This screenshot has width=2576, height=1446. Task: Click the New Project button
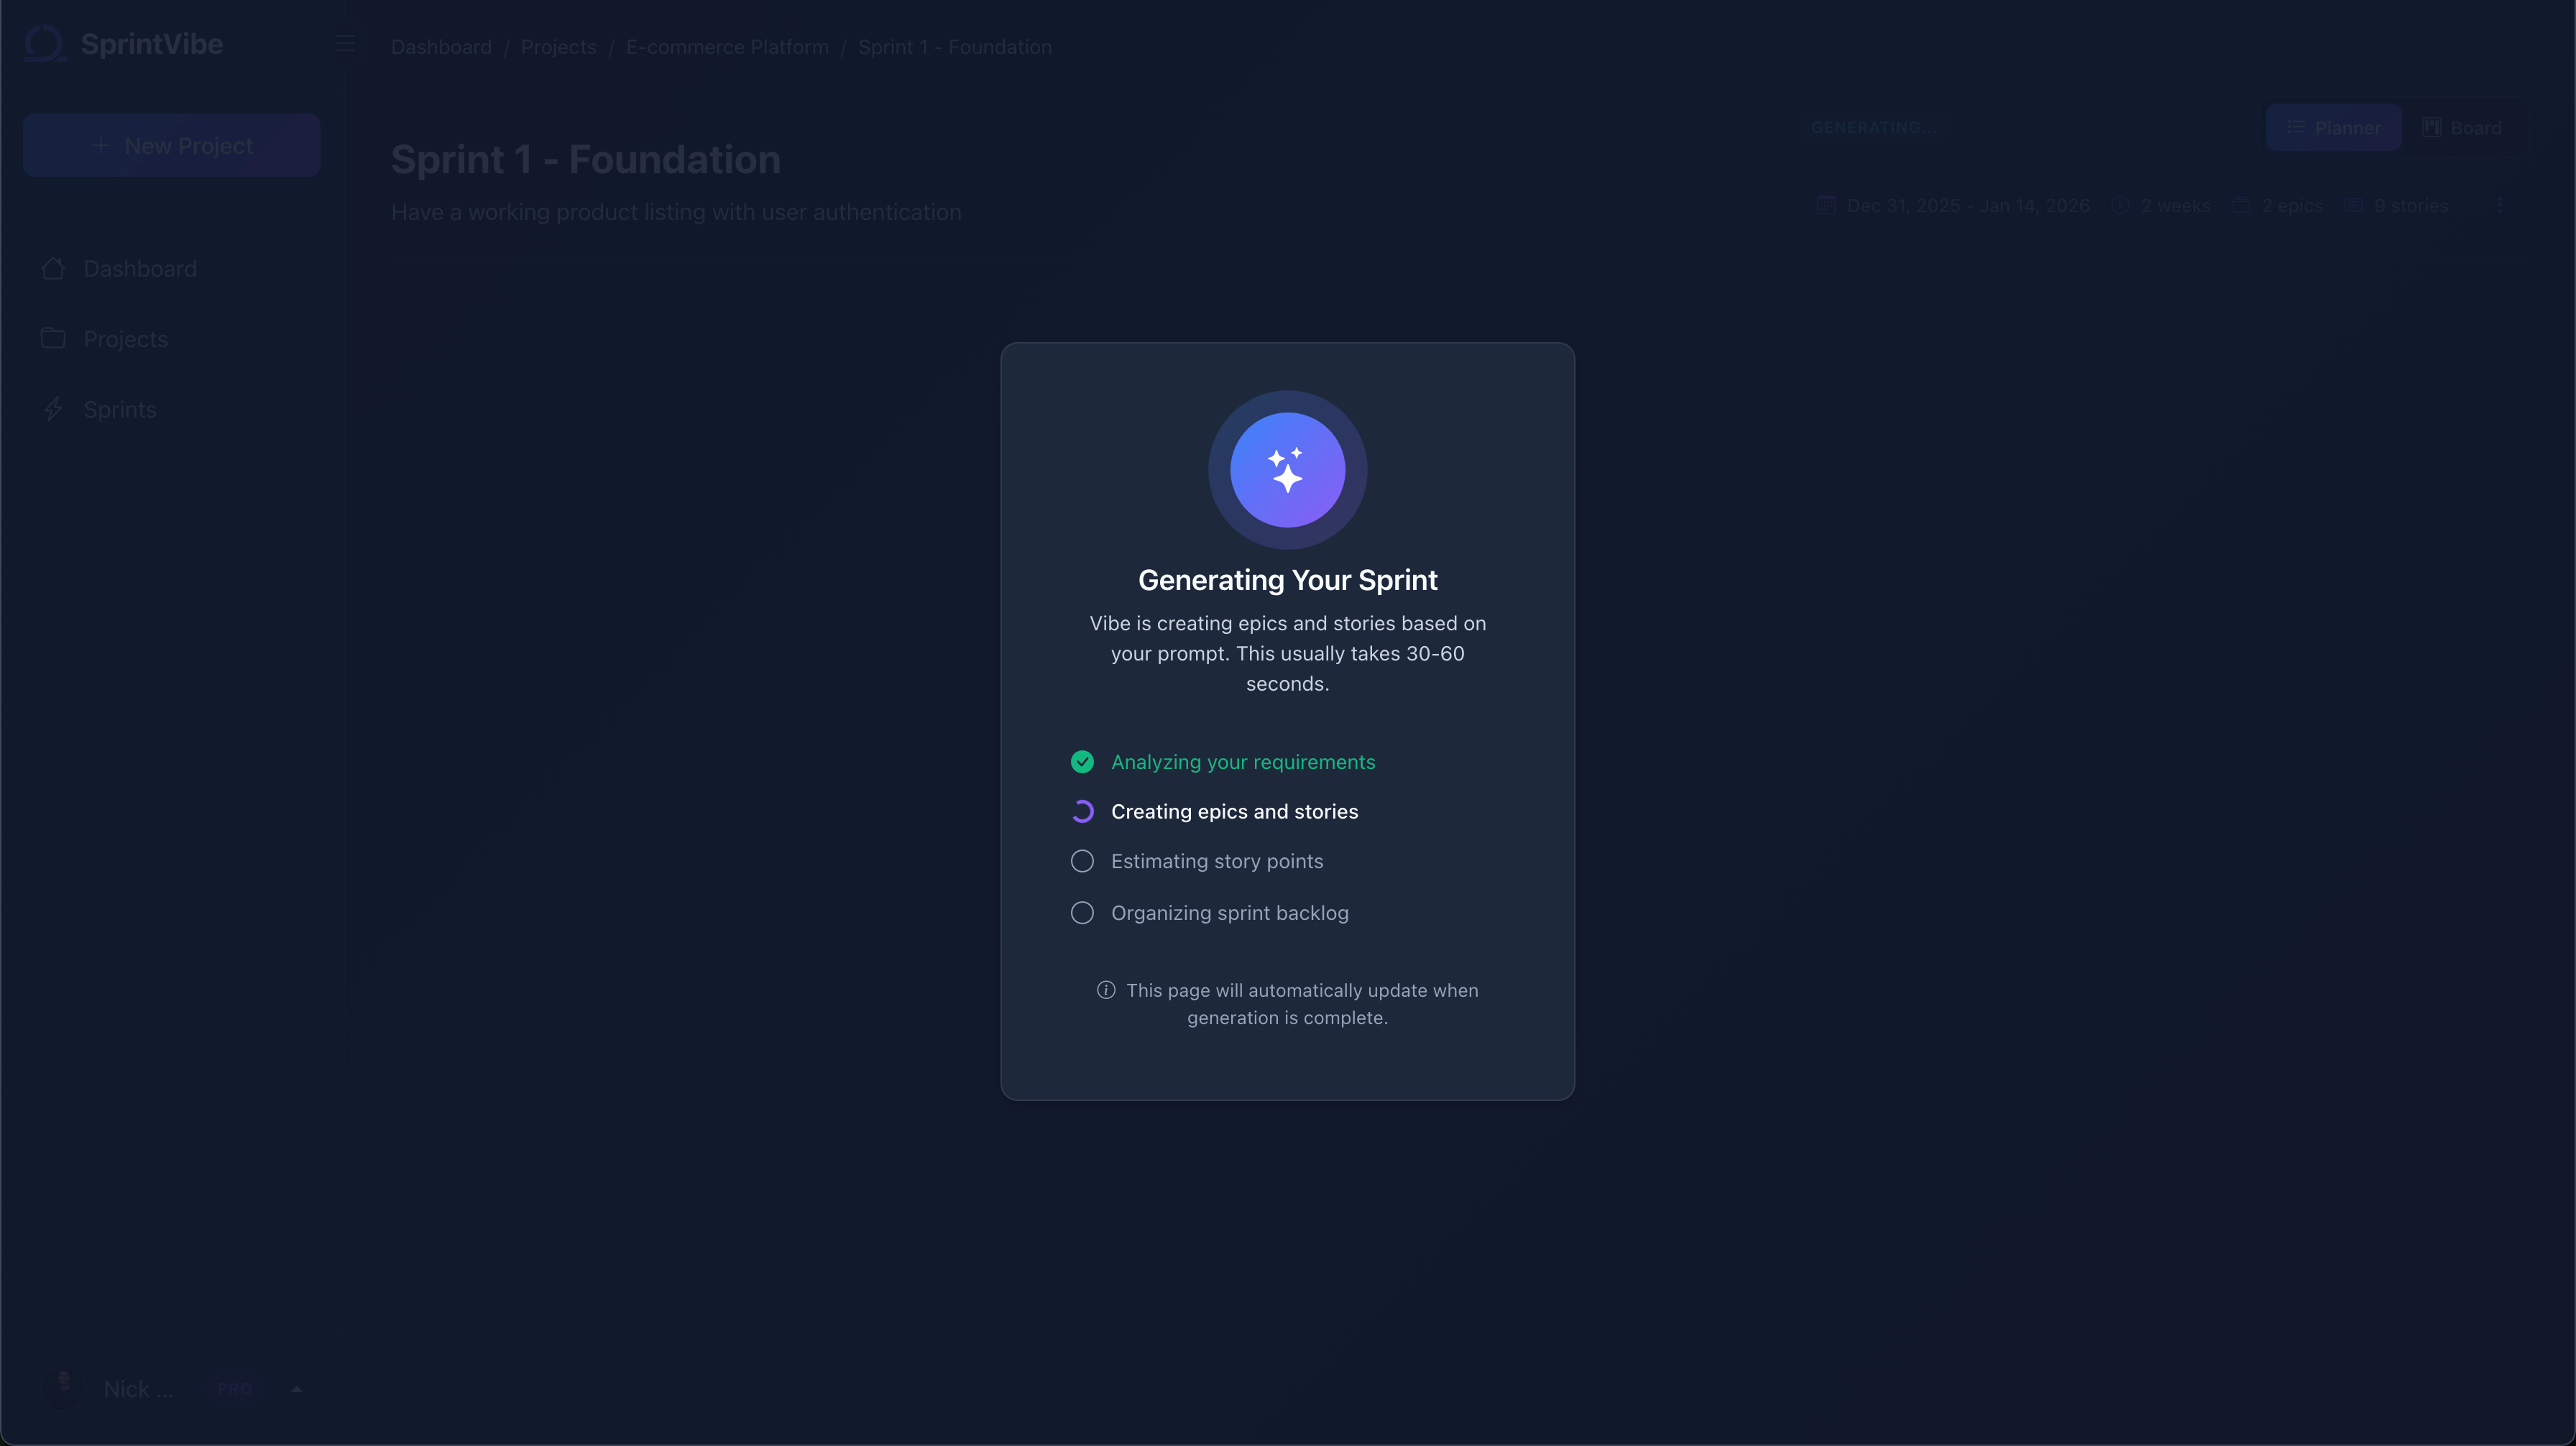pos(171,144)
